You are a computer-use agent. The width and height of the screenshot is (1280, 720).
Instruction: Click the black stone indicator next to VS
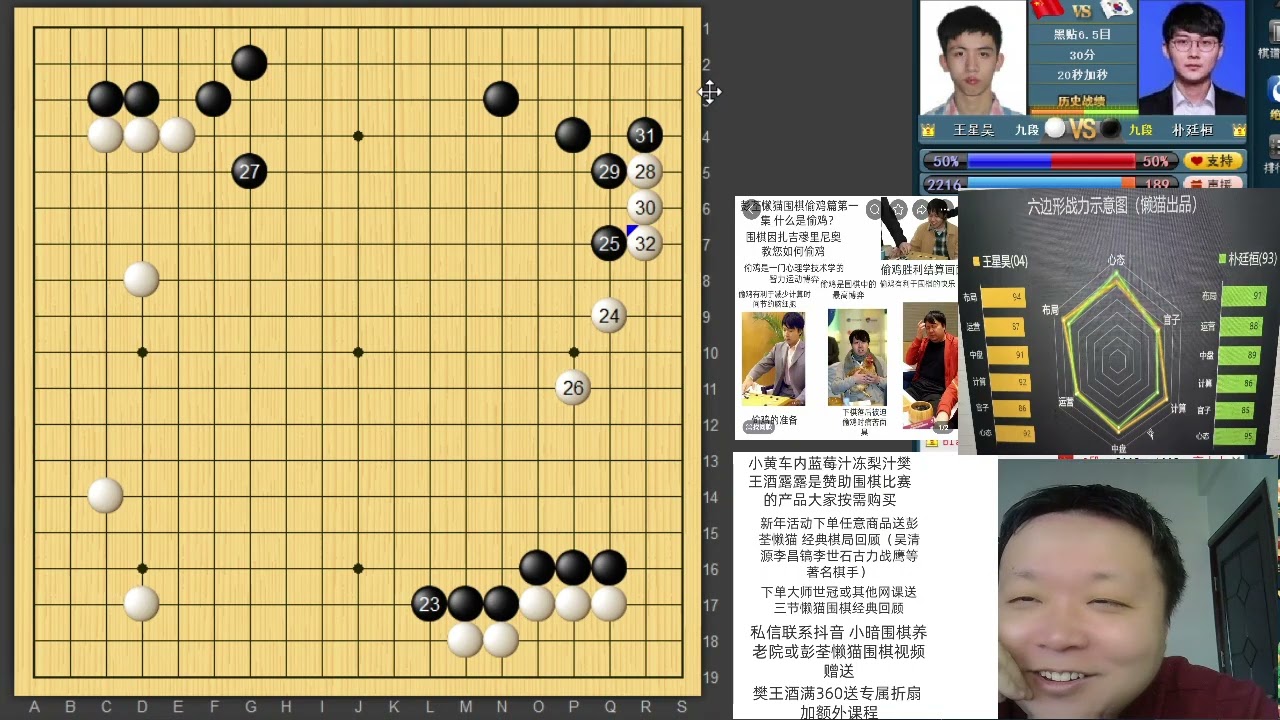click(1110, 128)
